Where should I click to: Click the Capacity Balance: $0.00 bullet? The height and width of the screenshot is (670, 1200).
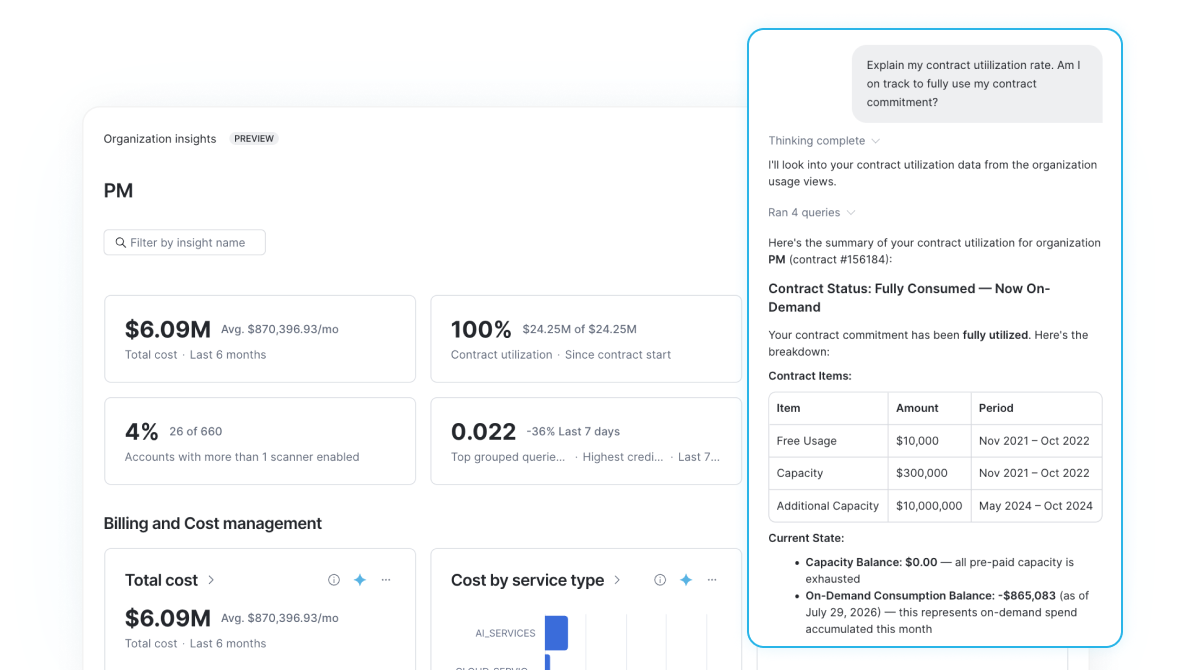click(939, 570)
